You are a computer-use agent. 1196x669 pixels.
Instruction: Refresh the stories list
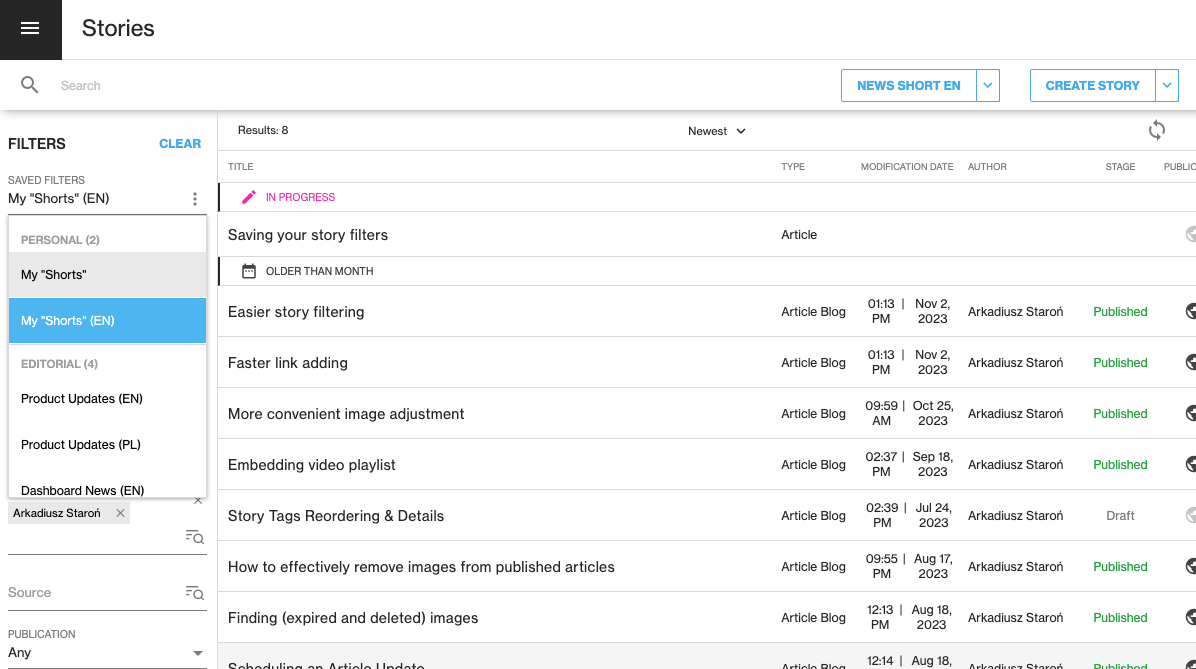(1157, 130)
